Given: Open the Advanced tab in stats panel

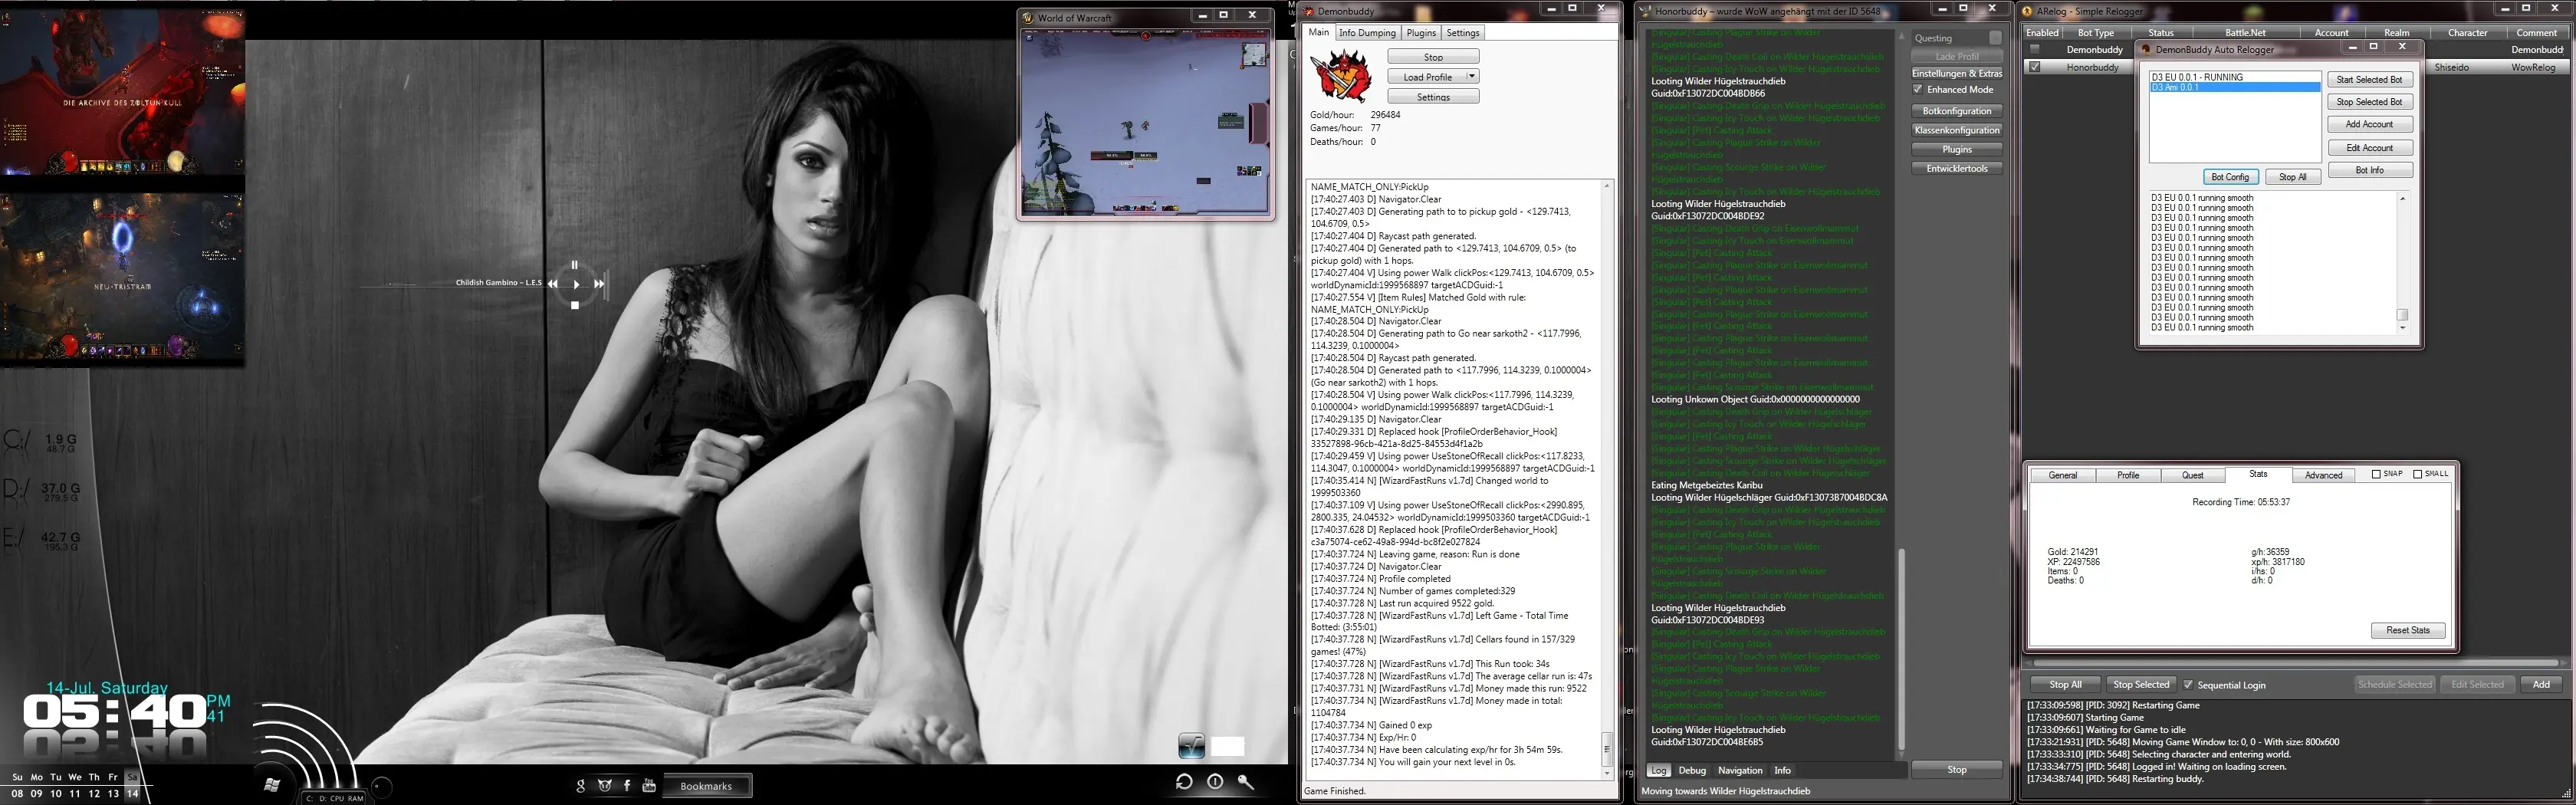Looking at the screenshot, I should [x=2323, y=475].
